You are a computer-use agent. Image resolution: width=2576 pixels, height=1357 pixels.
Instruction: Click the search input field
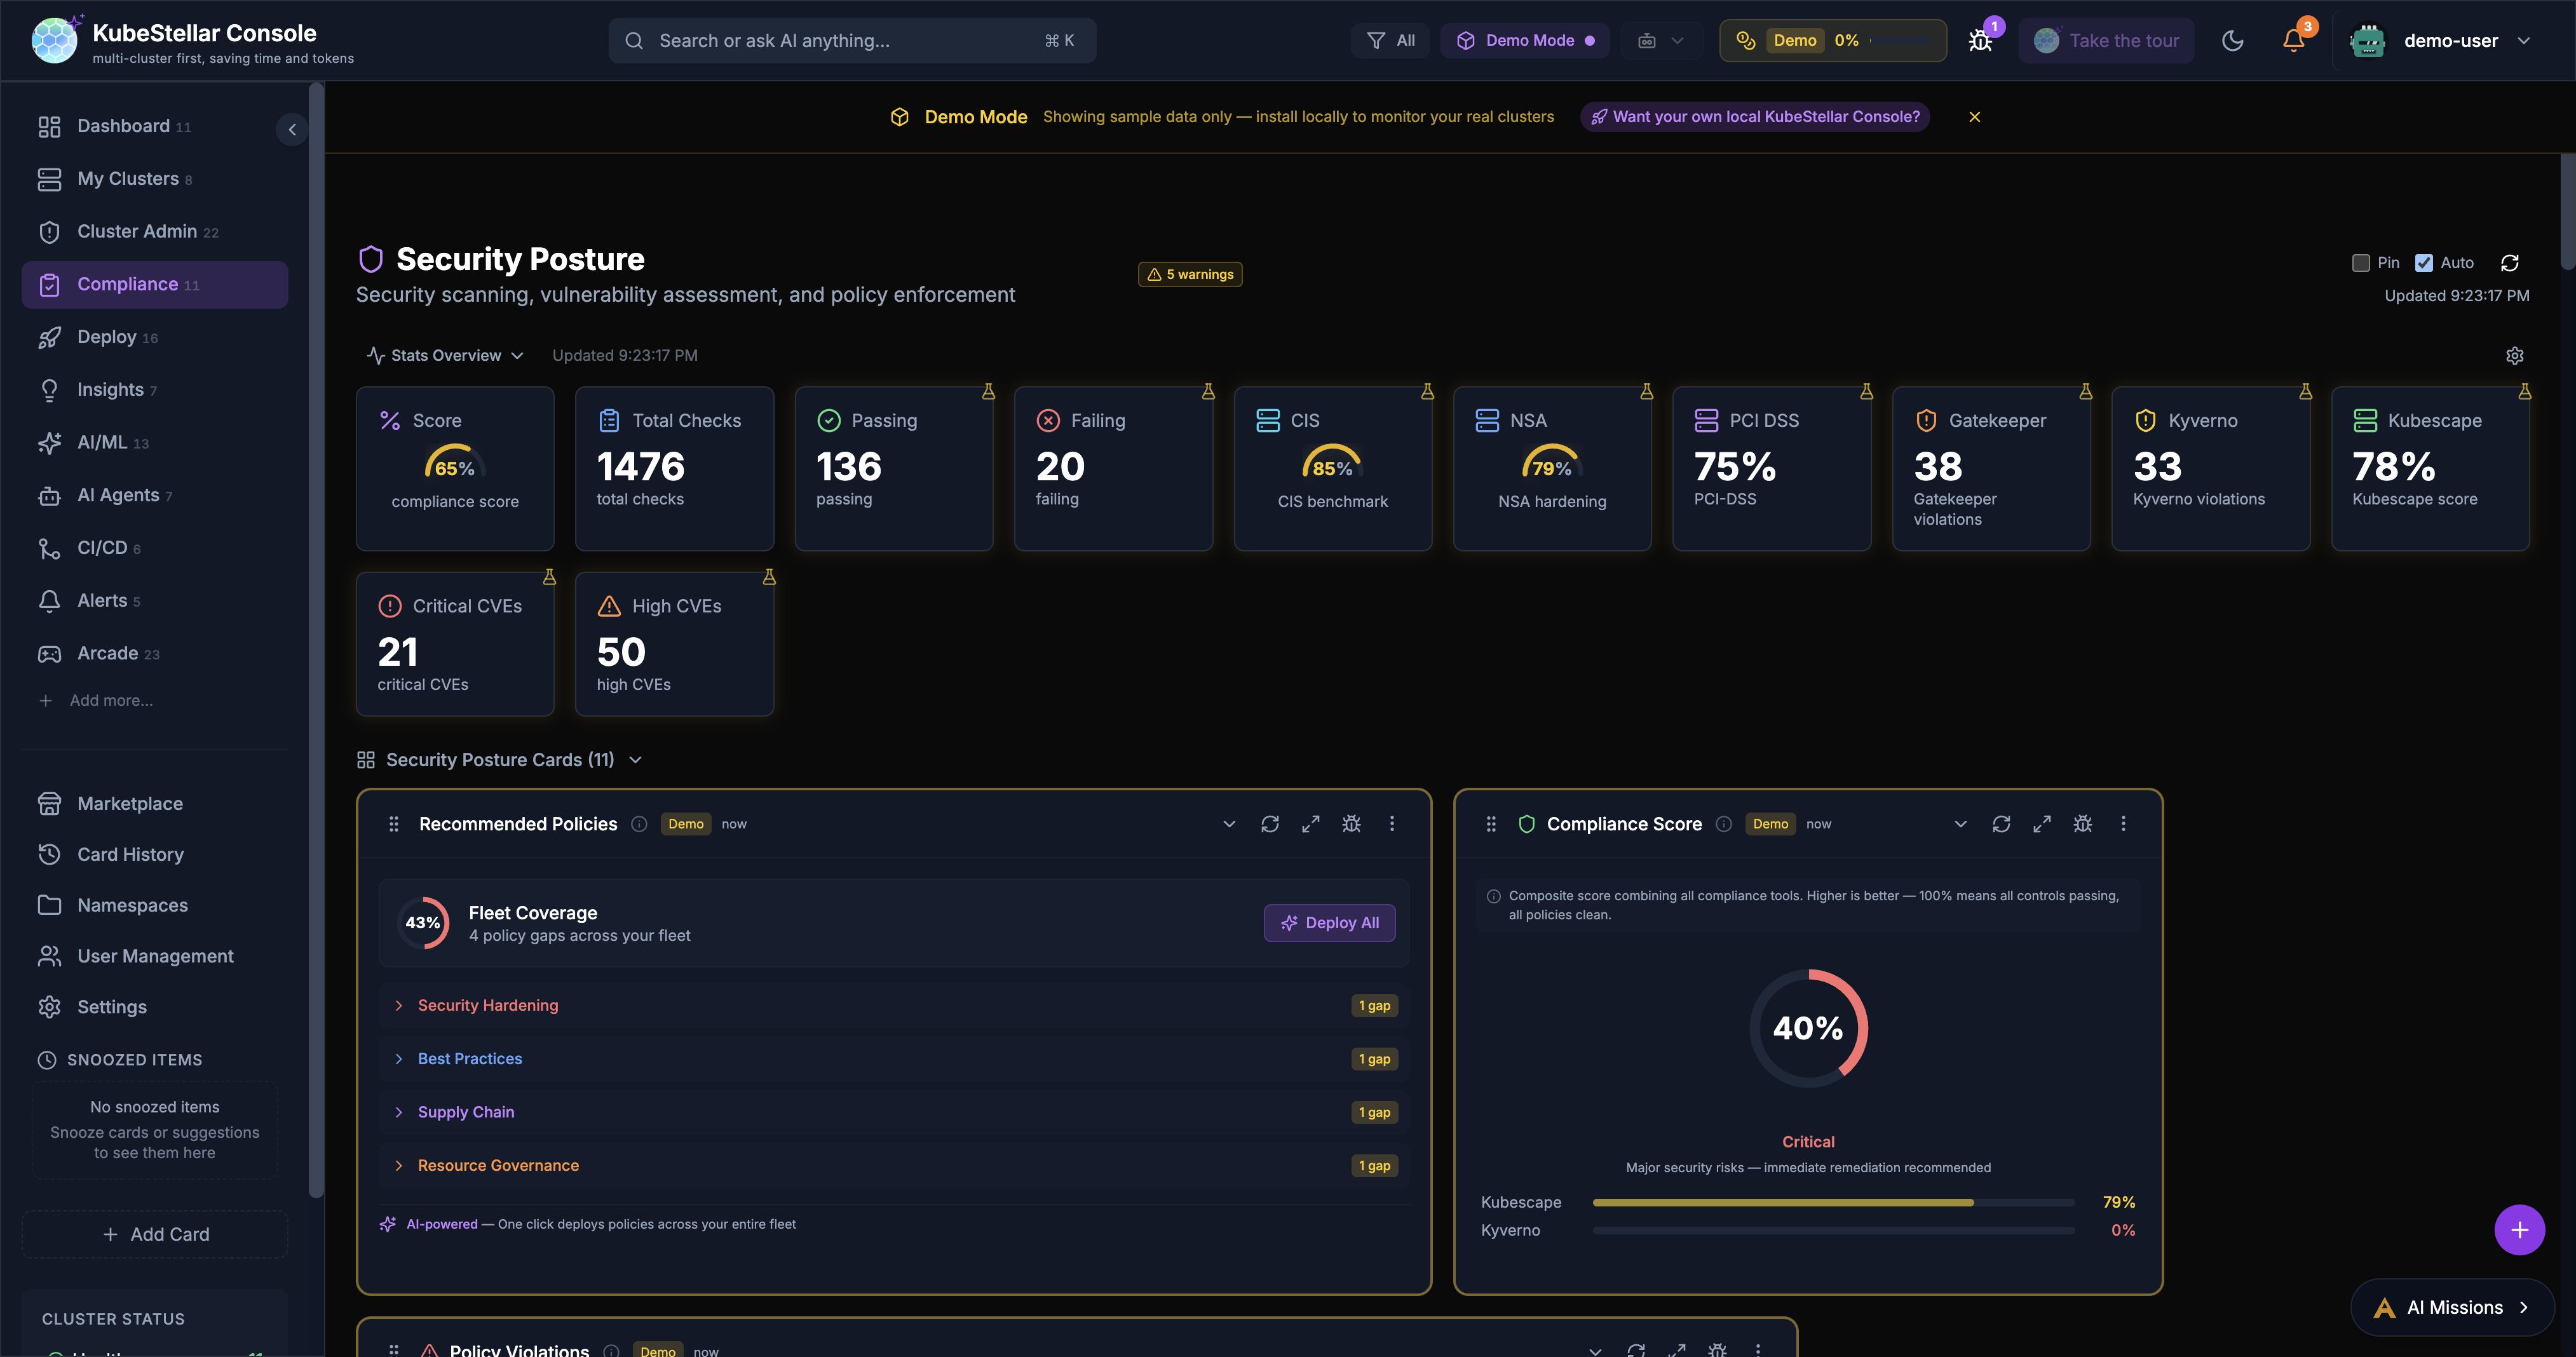click(850, 40)
